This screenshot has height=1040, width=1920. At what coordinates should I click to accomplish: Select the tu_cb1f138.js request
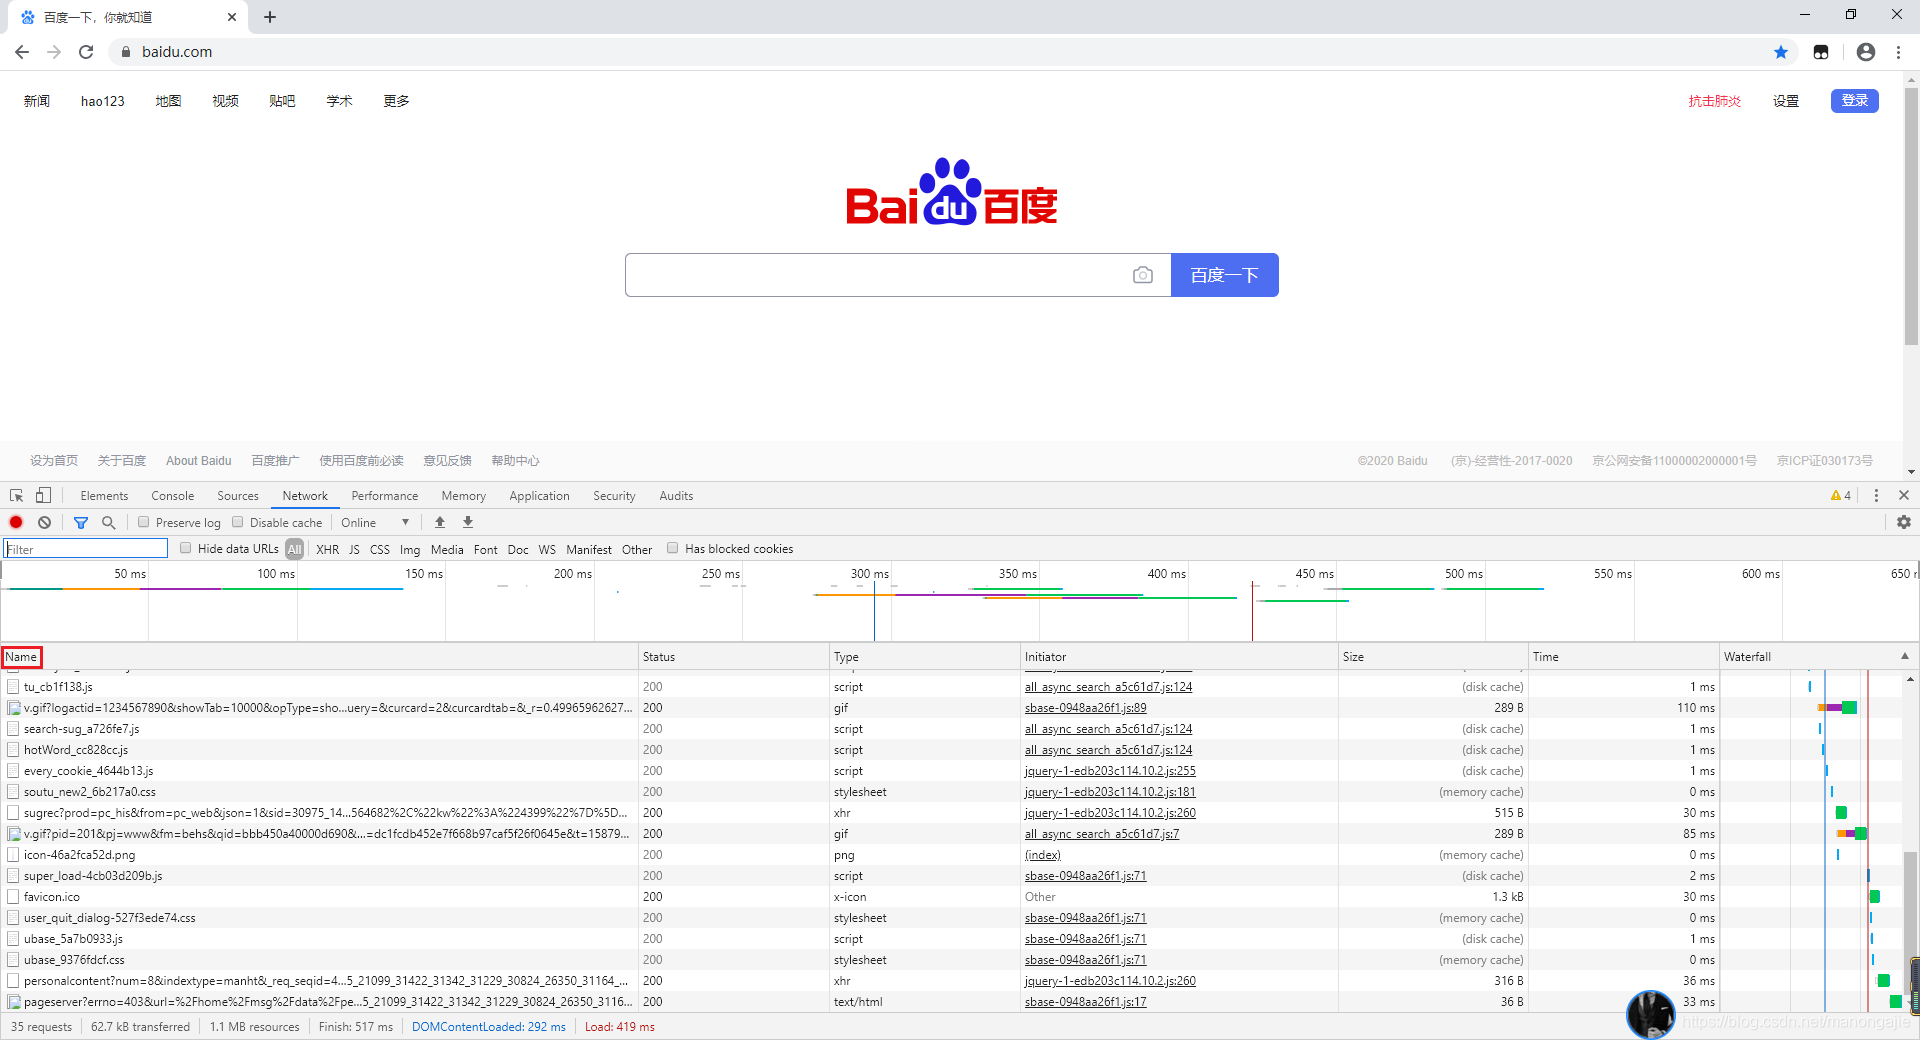point(58,687)
